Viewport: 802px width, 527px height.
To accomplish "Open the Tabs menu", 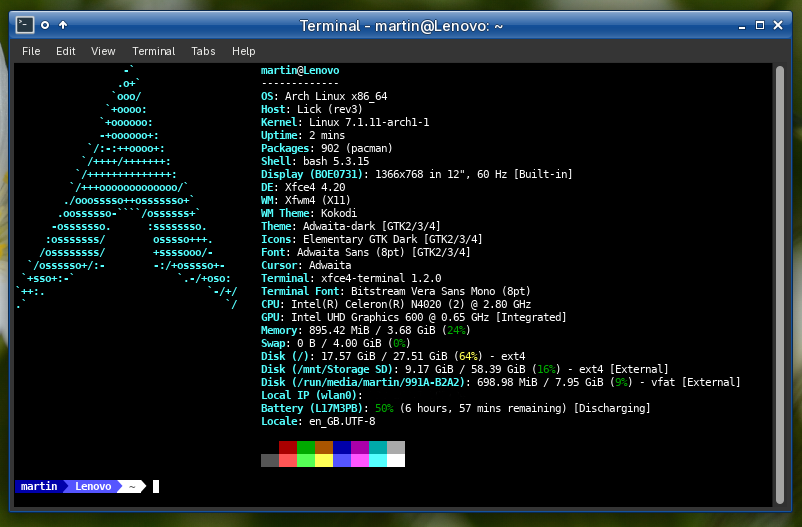I will coord(203,51).
